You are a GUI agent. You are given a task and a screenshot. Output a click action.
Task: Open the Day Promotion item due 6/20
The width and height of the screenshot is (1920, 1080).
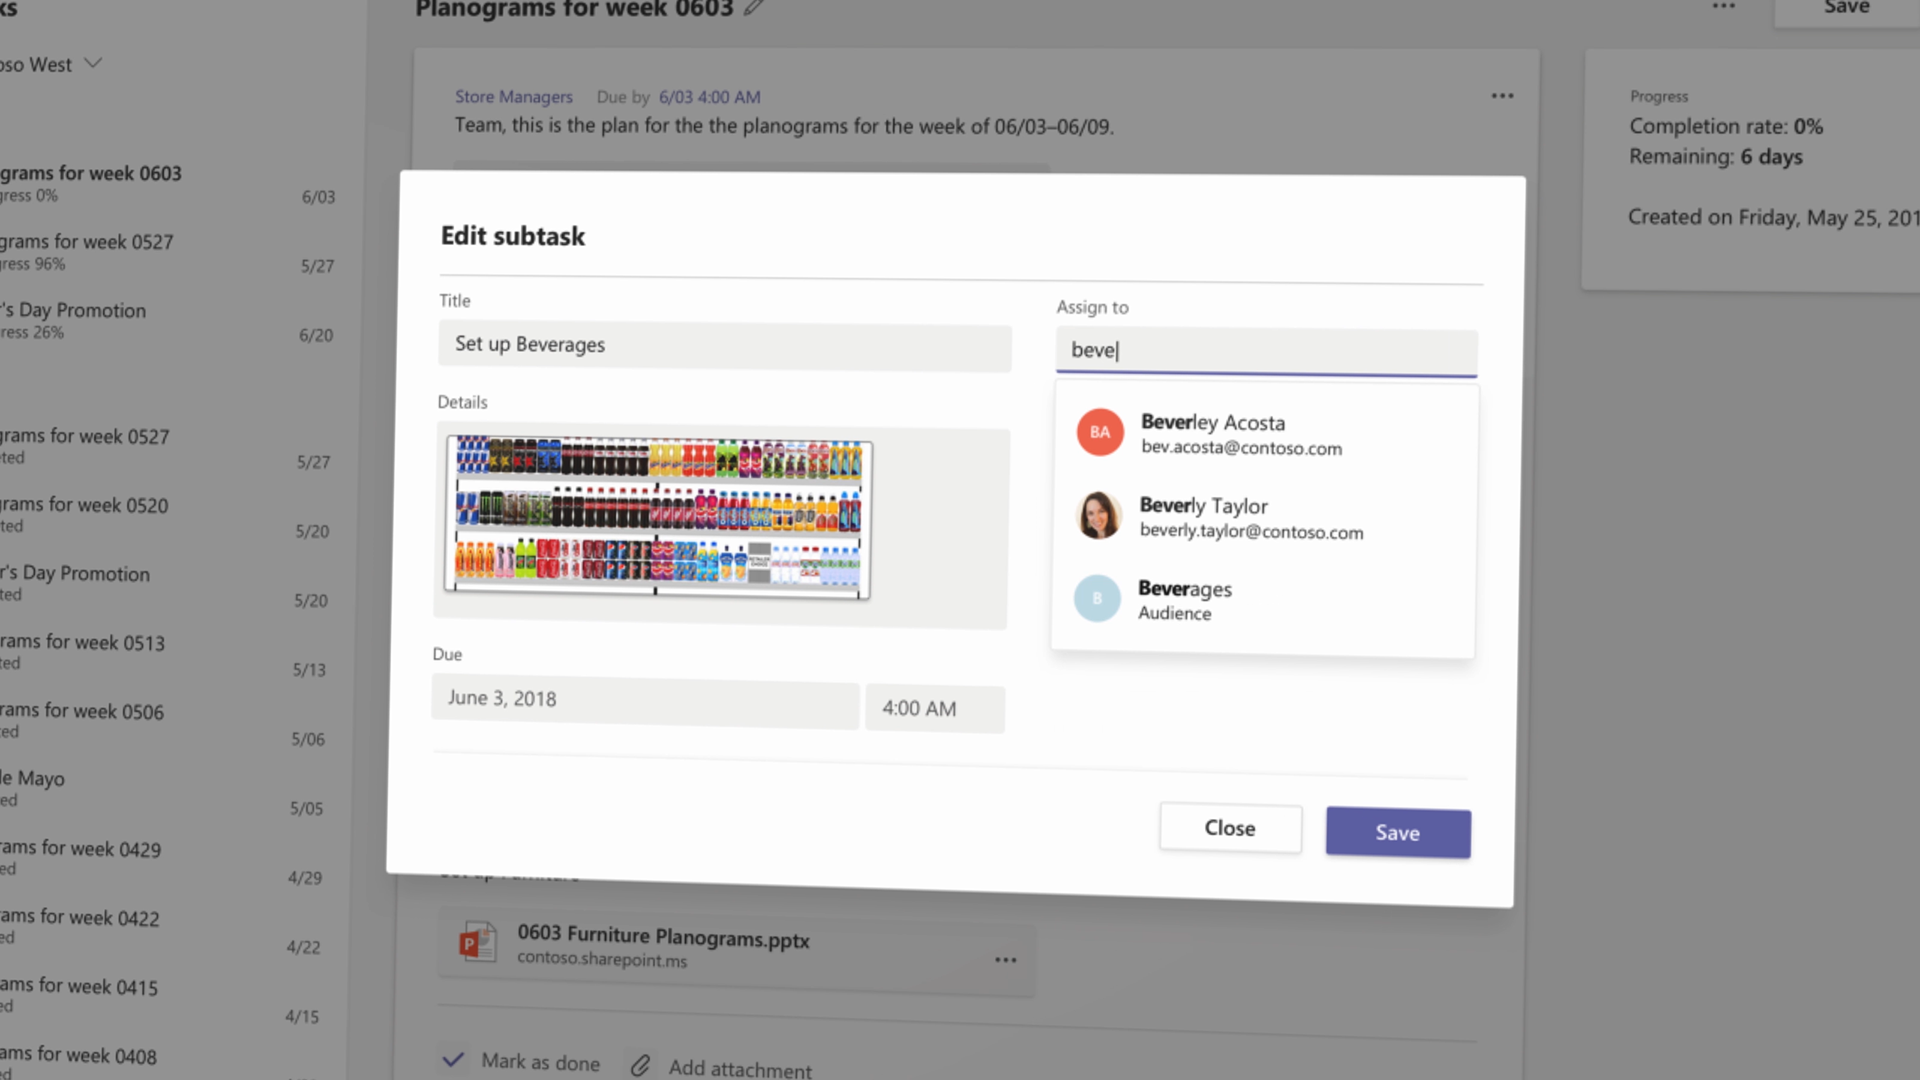170,322
